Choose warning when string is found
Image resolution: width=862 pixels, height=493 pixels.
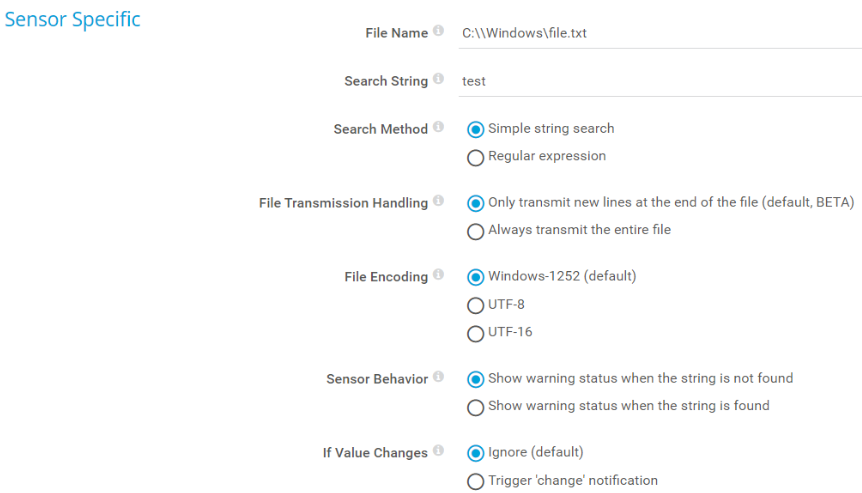click(476, 407)
